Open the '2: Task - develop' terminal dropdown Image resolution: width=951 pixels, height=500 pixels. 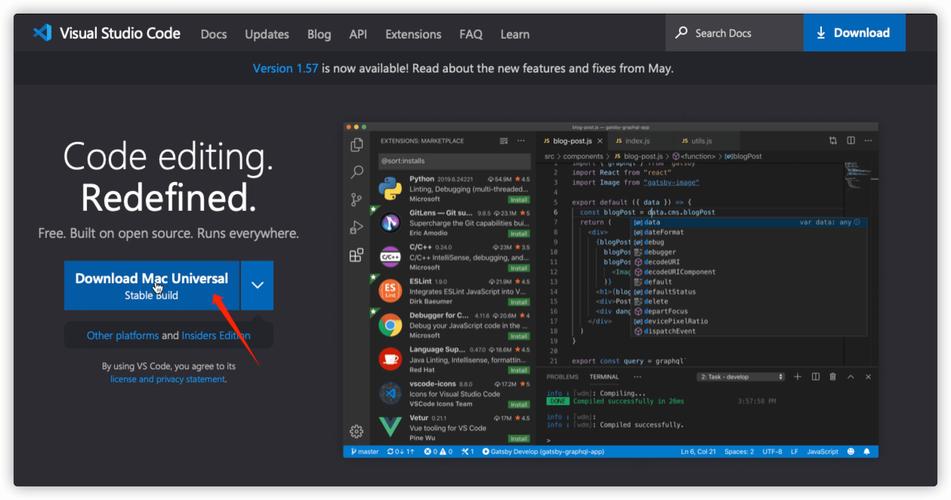tap(741, 377)
